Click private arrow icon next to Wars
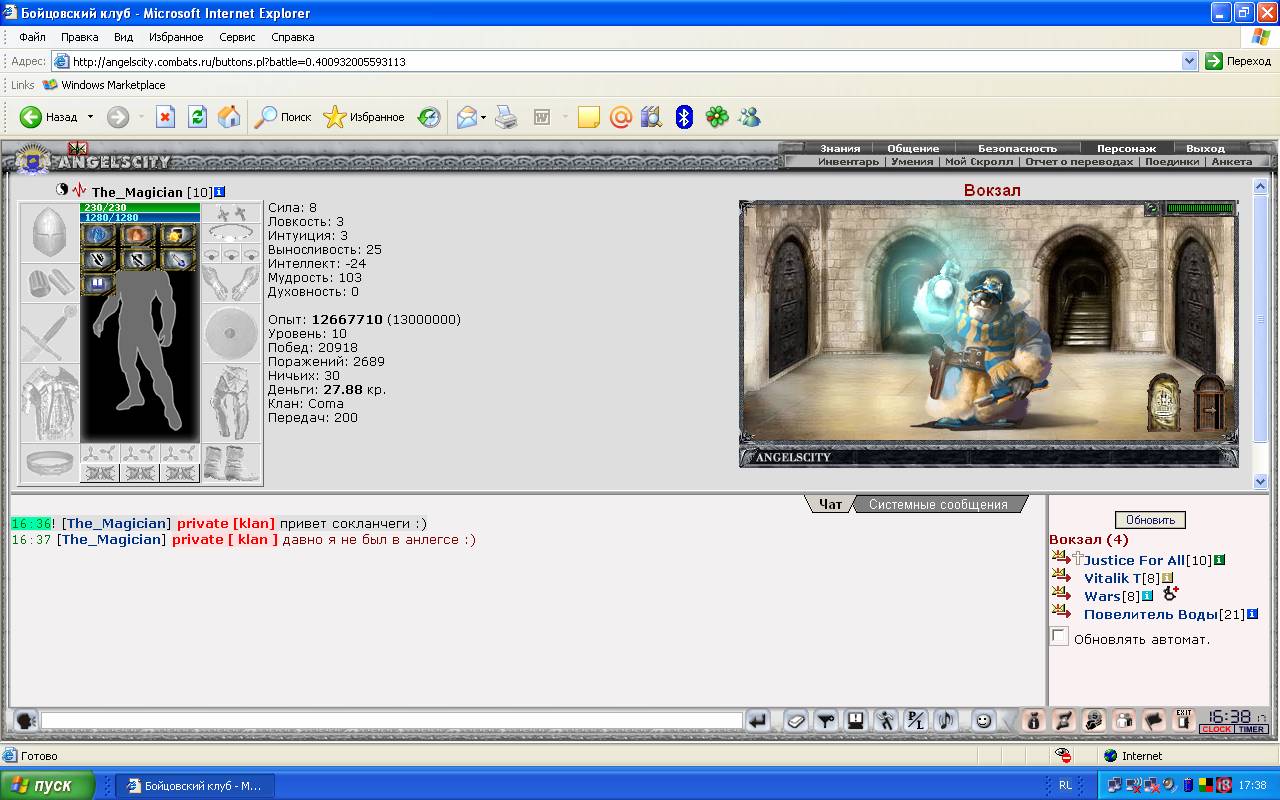1280x800 pixels. click(1061, 595)
